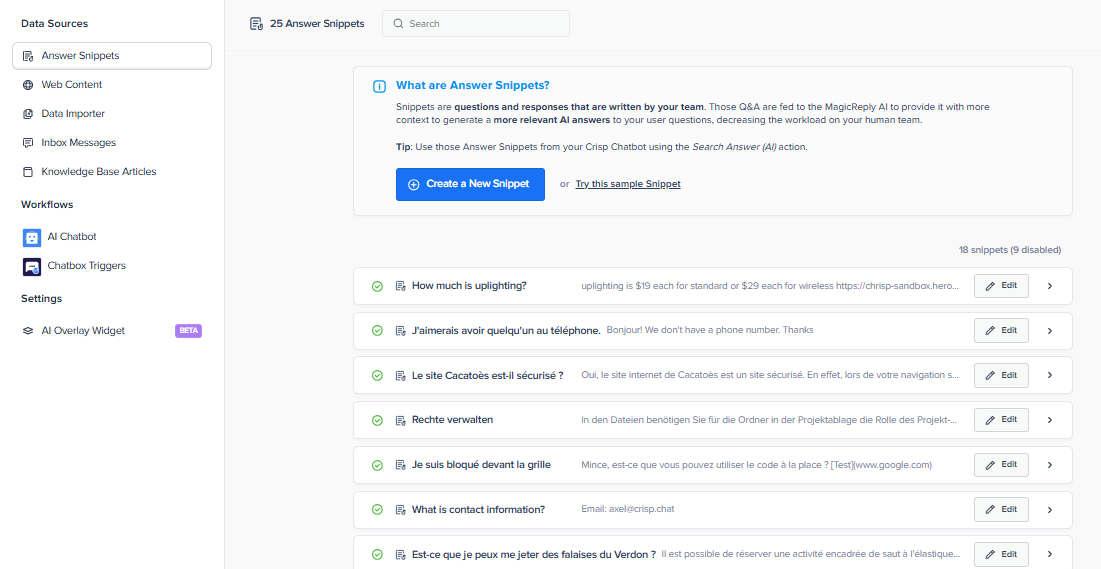Click the uplighting is $19 each answer text
This screenshot has height=569, width=1101.
coord(770,286)
